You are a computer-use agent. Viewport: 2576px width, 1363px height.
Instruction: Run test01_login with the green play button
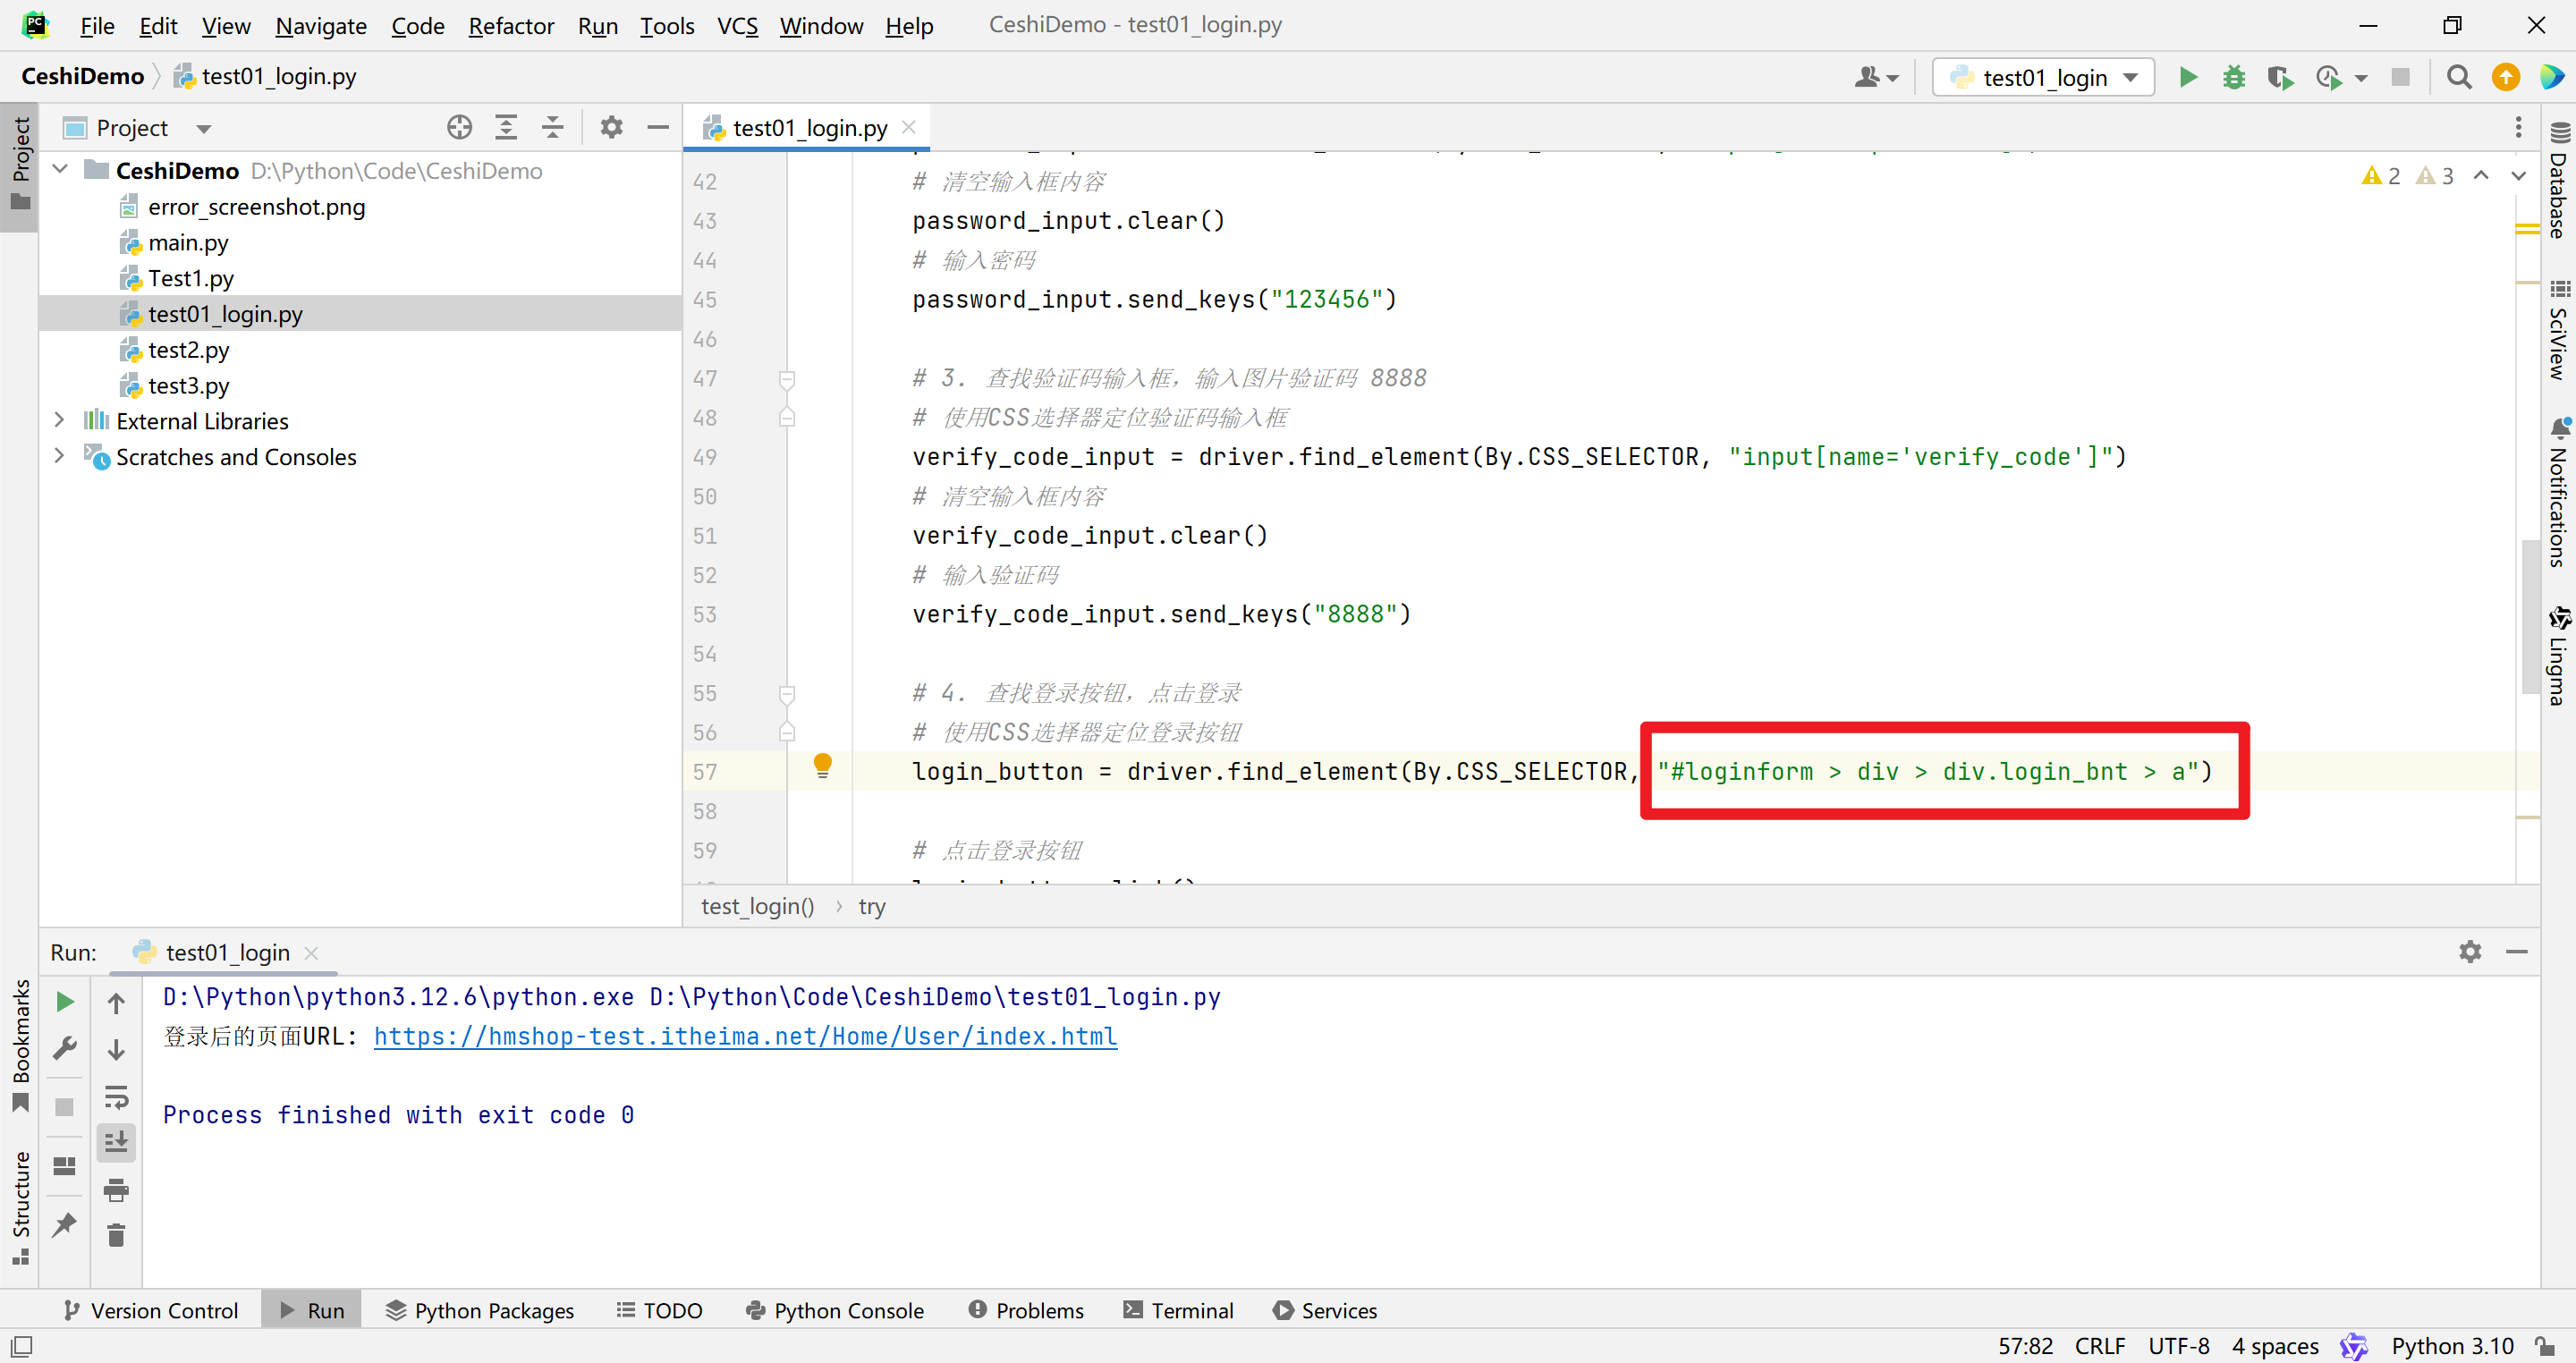click(x=2188, y=77)
